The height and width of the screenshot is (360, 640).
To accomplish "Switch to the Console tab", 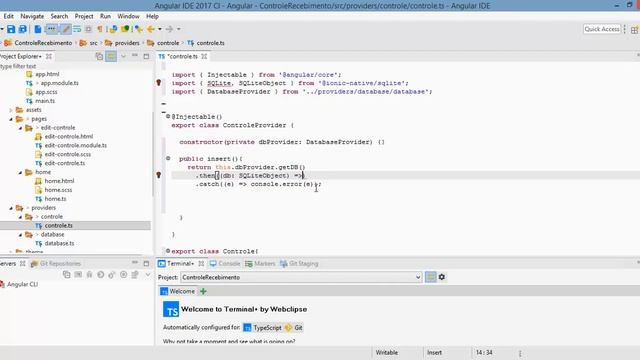I will pyautogui.click(x=225, y=264).
